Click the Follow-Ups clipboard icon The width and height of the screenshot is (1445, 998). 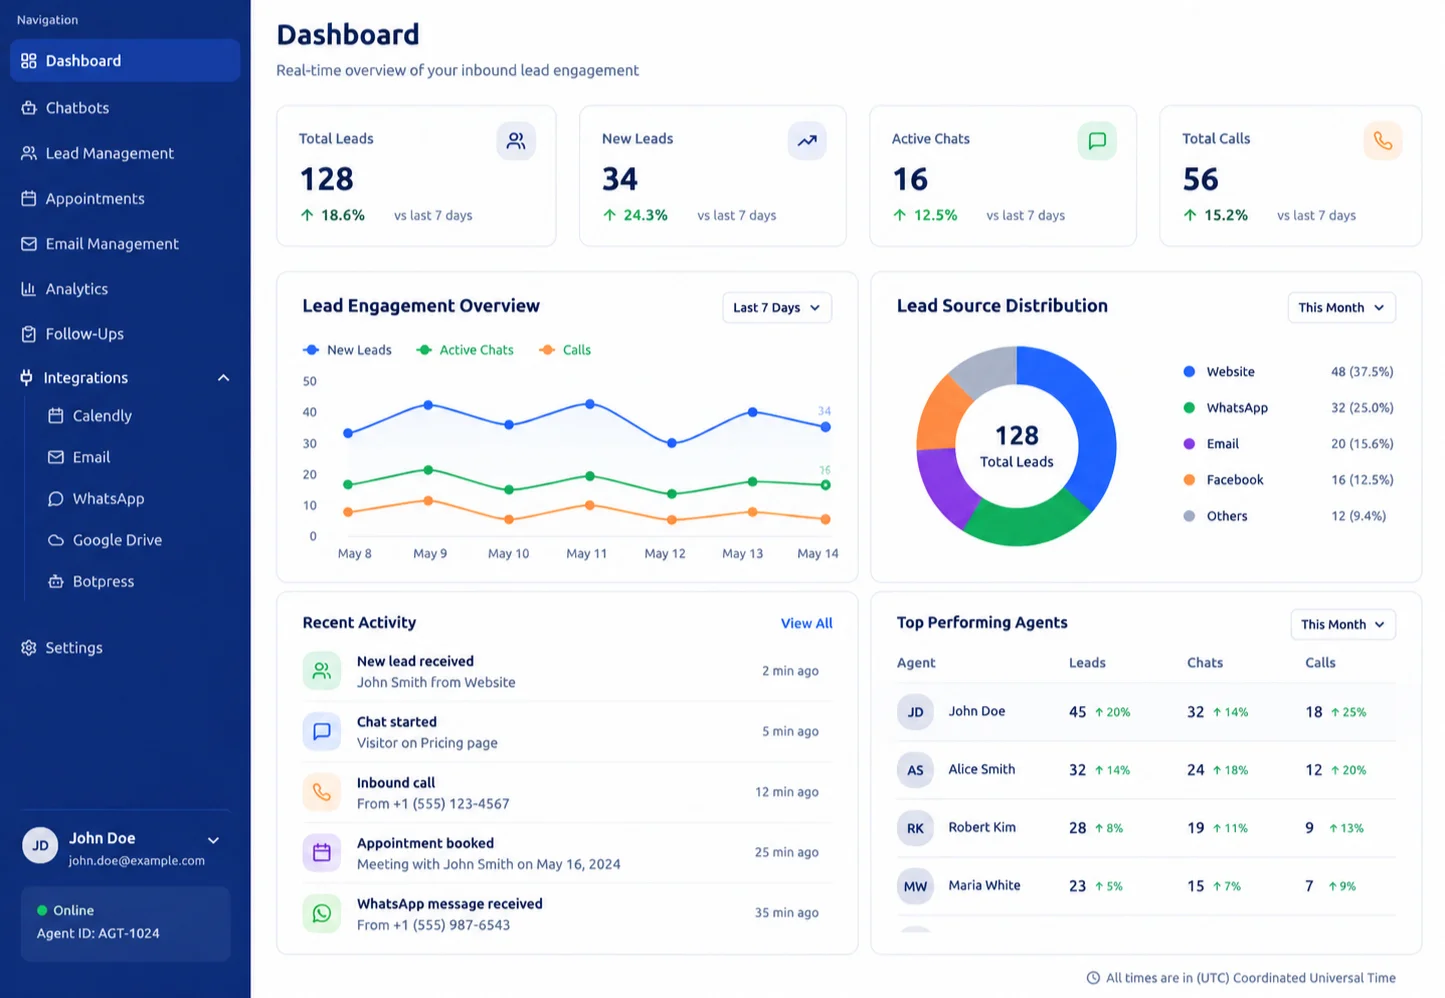click(29, 334)
